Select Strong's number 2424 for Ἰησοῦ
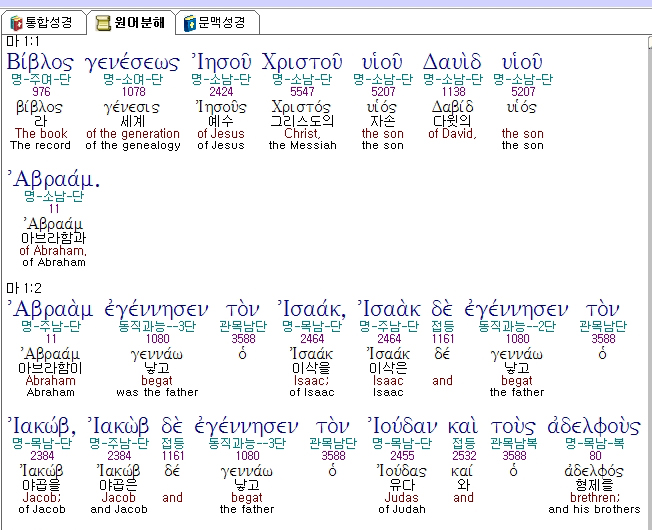Image resolution: width=652 pixels, height=530 pixels. click(221, 92)
